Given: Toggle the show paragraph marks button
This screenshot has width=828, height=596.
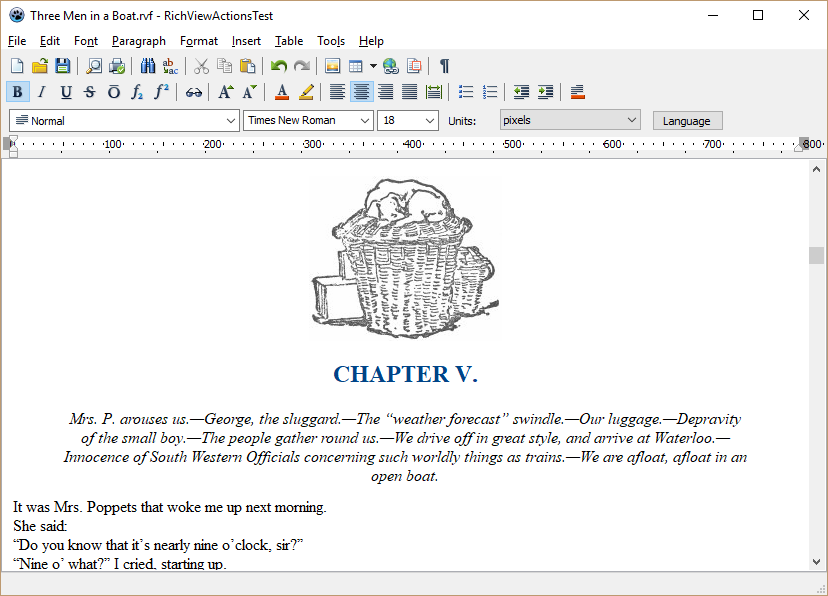Looking at the screenshot, I should (x=444, y=66).
